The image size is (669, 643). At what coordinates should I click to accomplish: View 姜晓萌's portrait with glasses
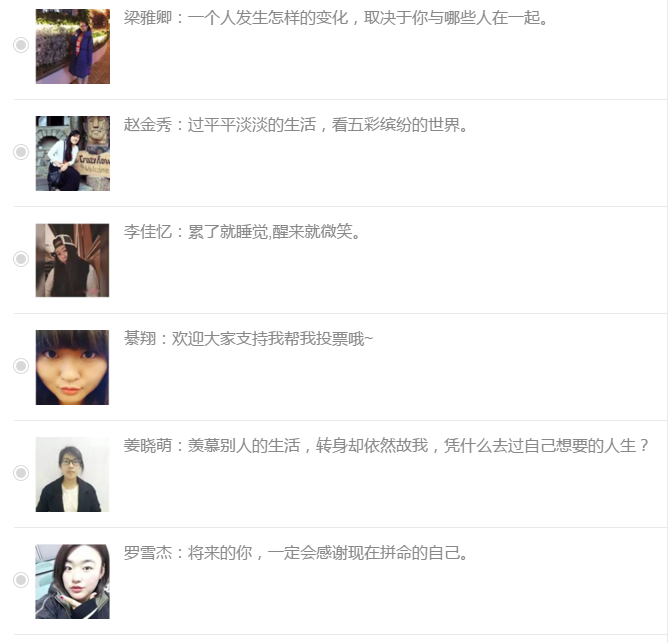pos(72,474)
